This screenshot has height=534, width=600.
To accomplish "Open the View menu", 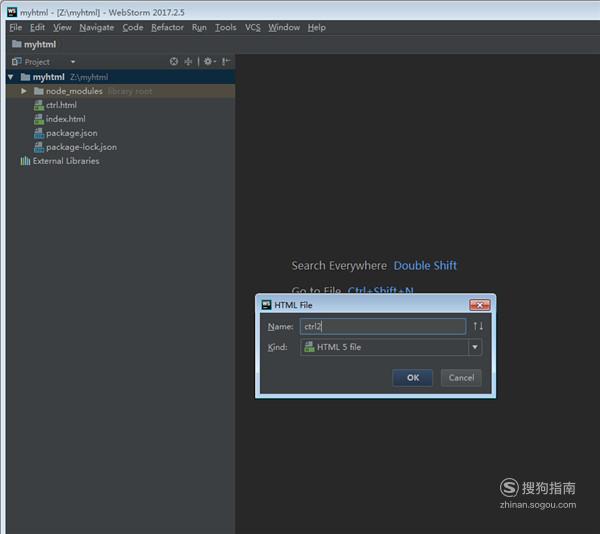I will click(x=62, y=28).
